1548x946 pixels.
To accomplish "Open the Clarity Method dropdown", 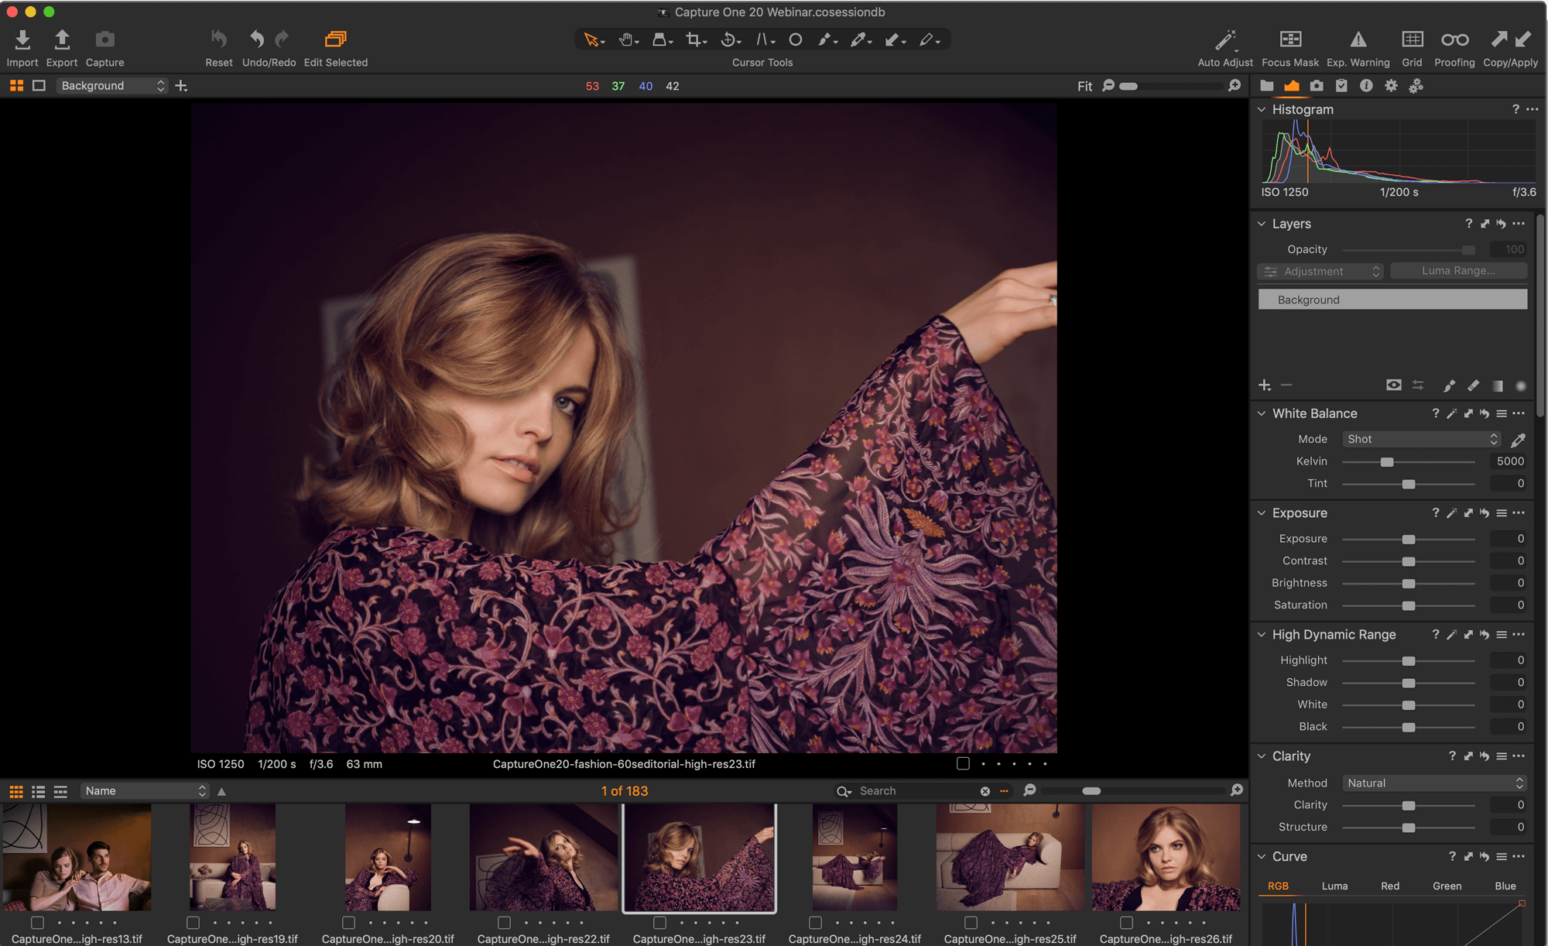I will pyautogui.click(x=1433, y=783).
